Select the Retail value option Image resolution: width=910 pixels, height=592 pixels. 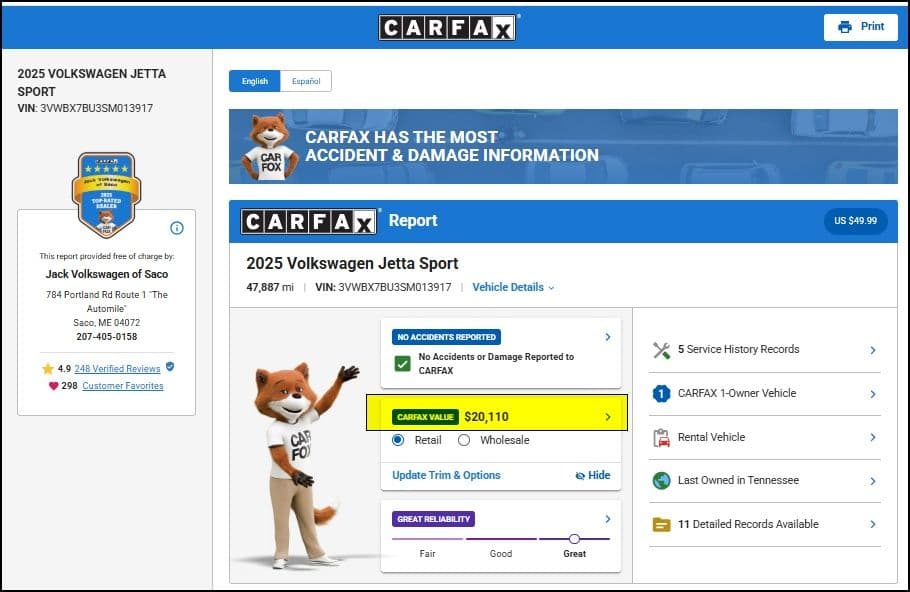[398, 440]
